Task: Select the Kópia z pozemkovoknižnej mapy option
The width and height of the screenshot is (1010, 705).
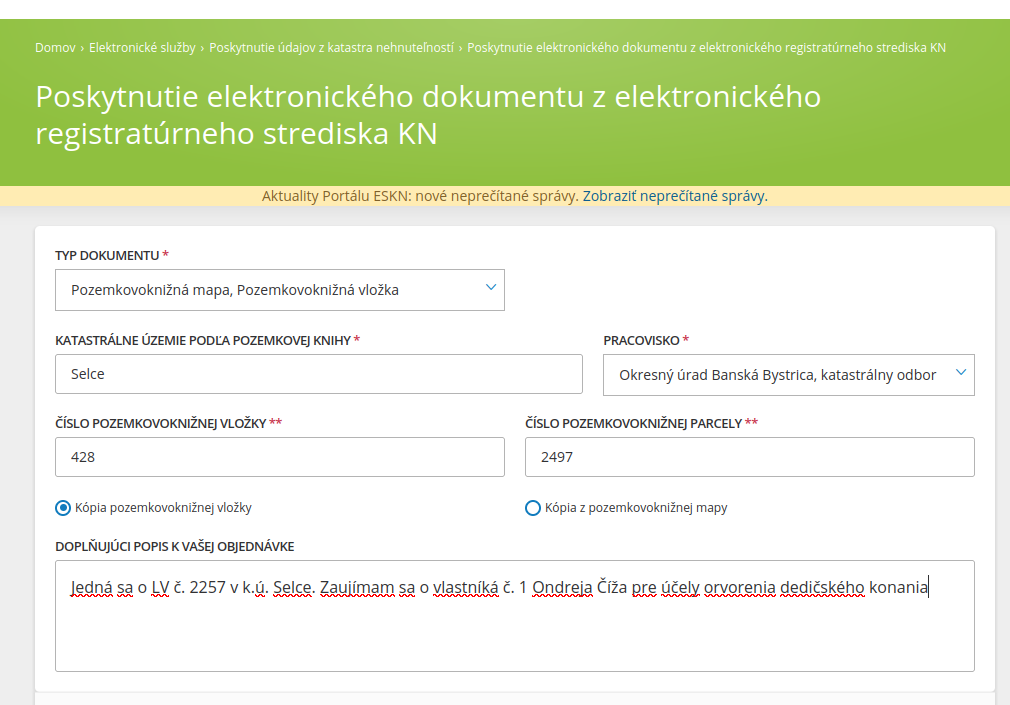Action: click(533, 508)
